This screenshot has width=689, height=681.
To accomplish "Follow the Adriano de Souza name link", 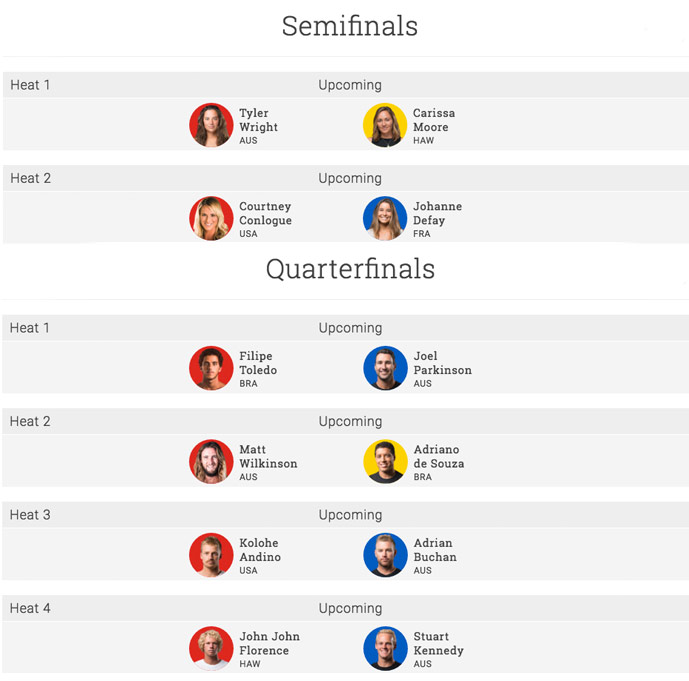I will pos(439,456).
